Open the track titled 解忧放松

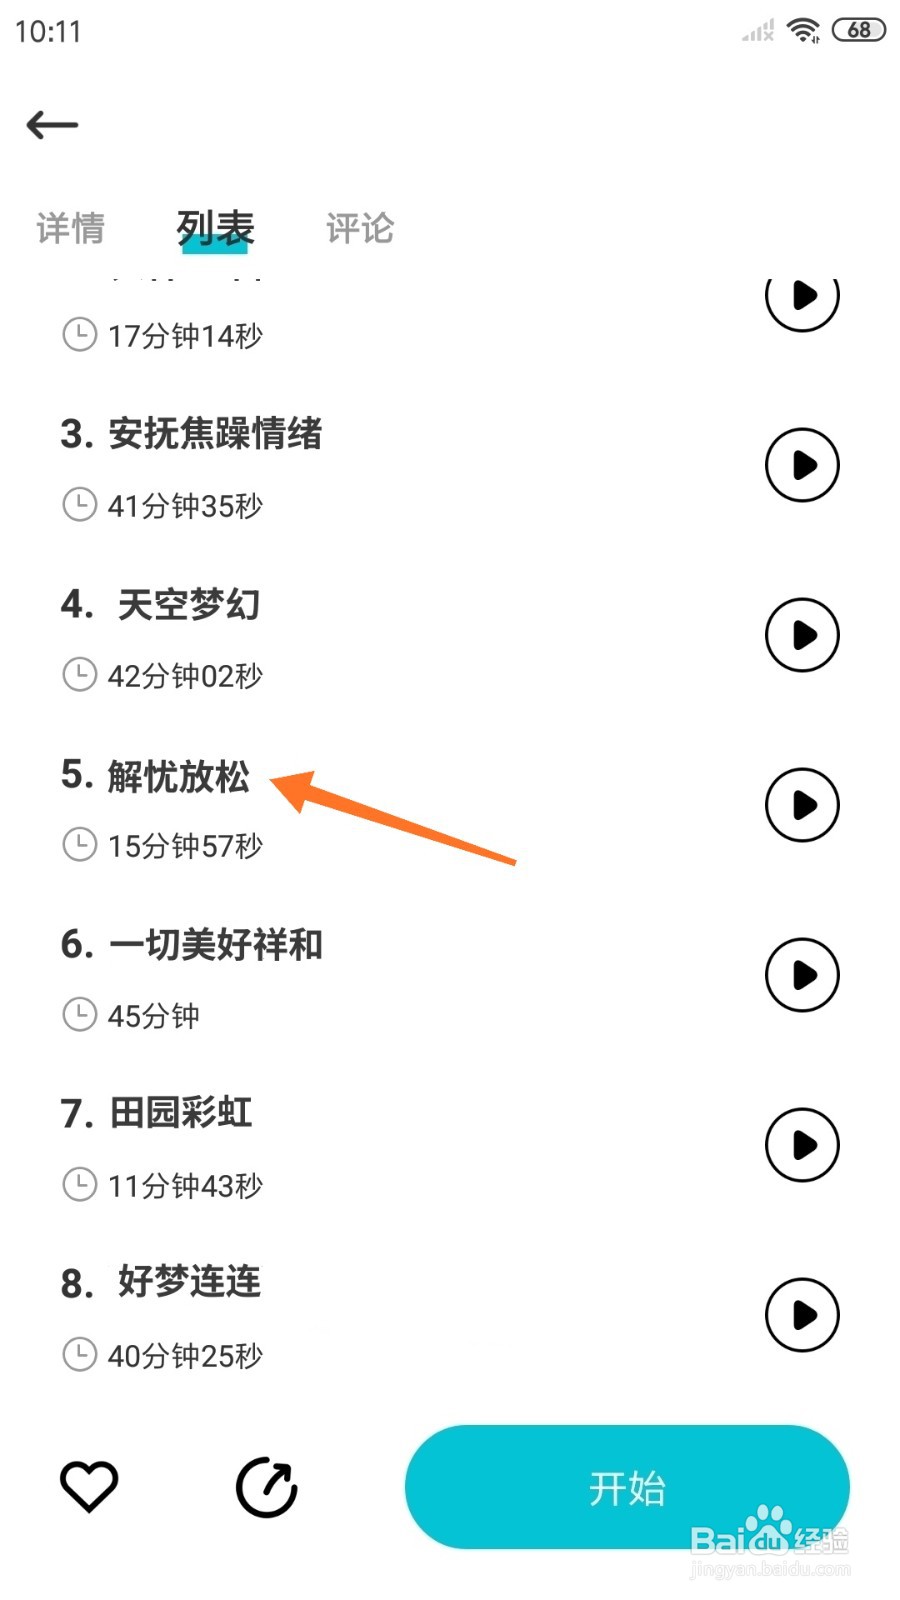click(x=178, y=776)
